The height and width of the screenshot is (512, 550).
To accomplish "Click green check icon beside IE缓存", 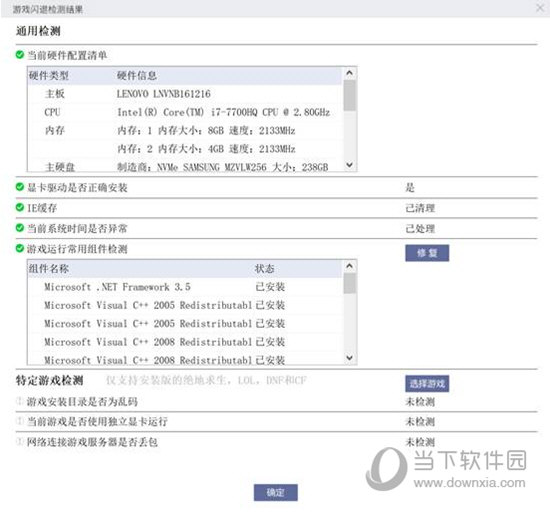I will [x=20, y=207].
